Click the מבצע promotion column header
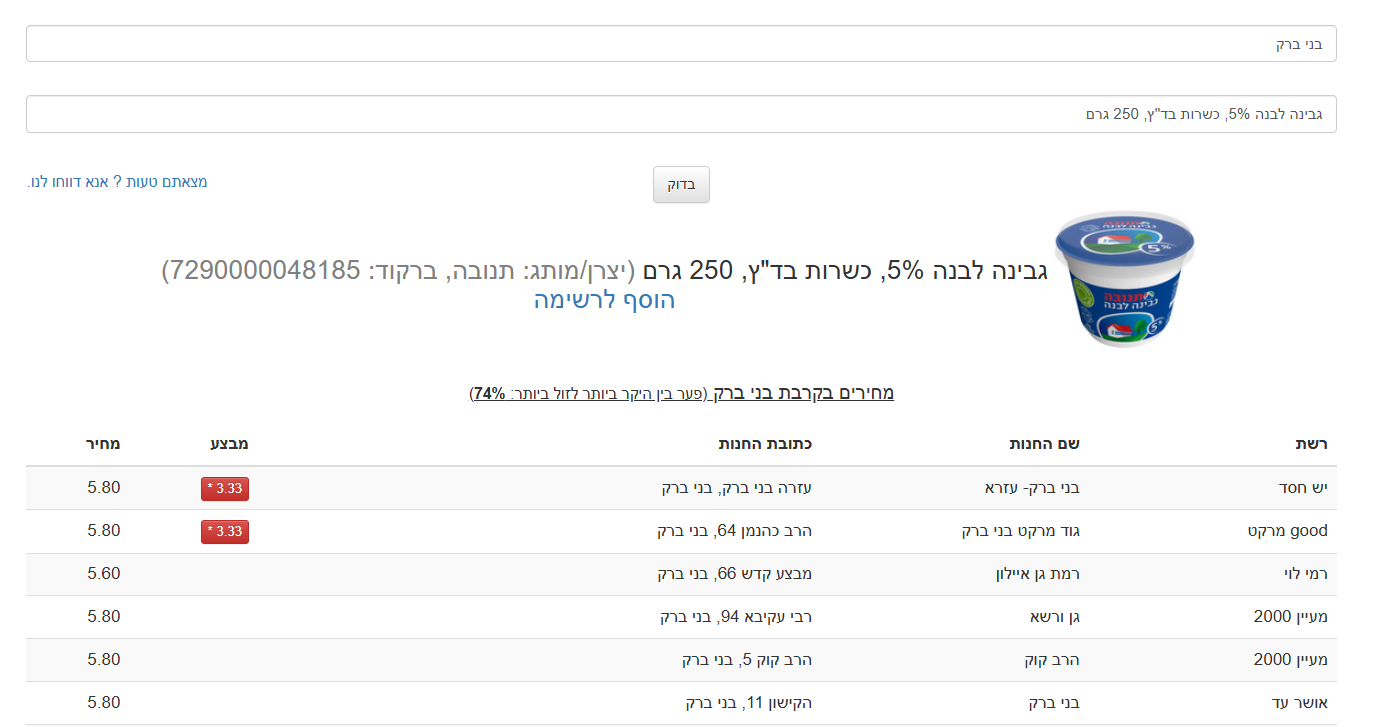This screenshot has width=1387, height=727. [x=229, y=444]
